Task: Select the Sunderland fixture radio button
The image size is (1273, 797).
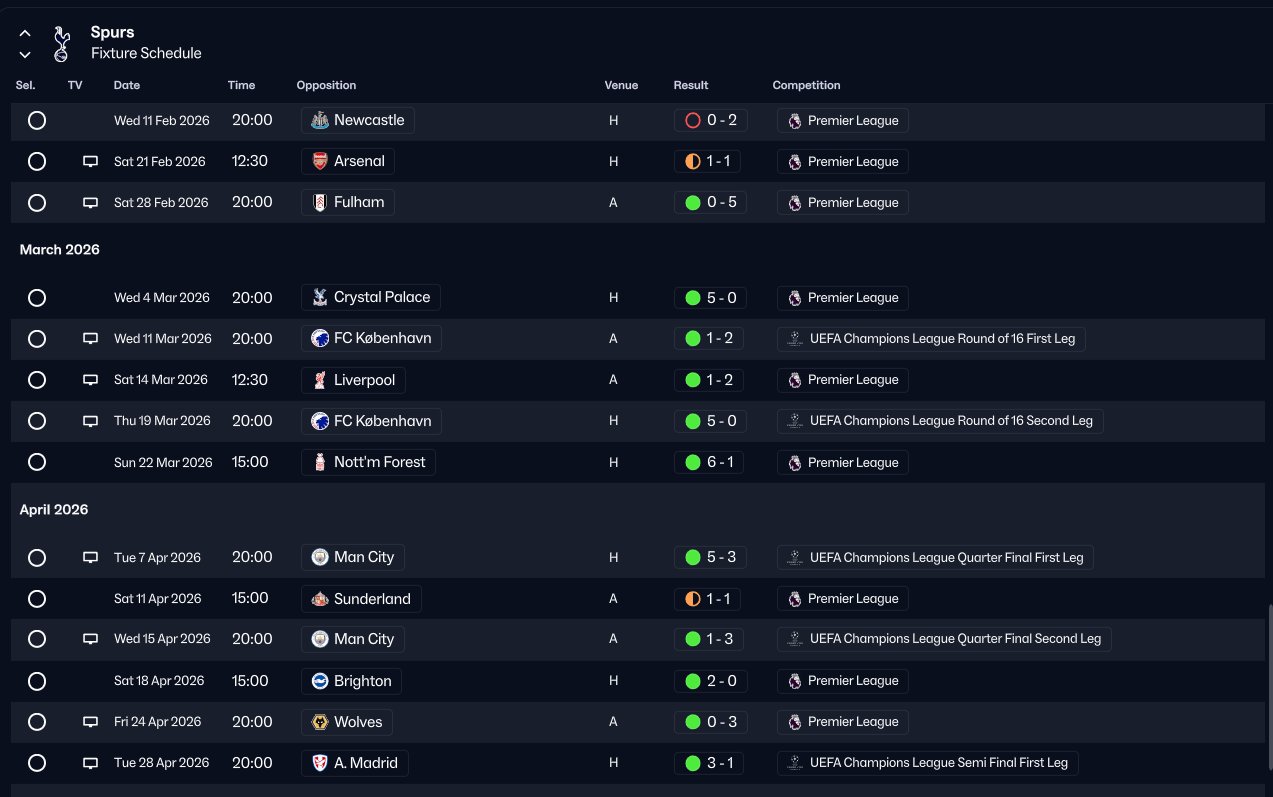Action: (x=37, y=599)
